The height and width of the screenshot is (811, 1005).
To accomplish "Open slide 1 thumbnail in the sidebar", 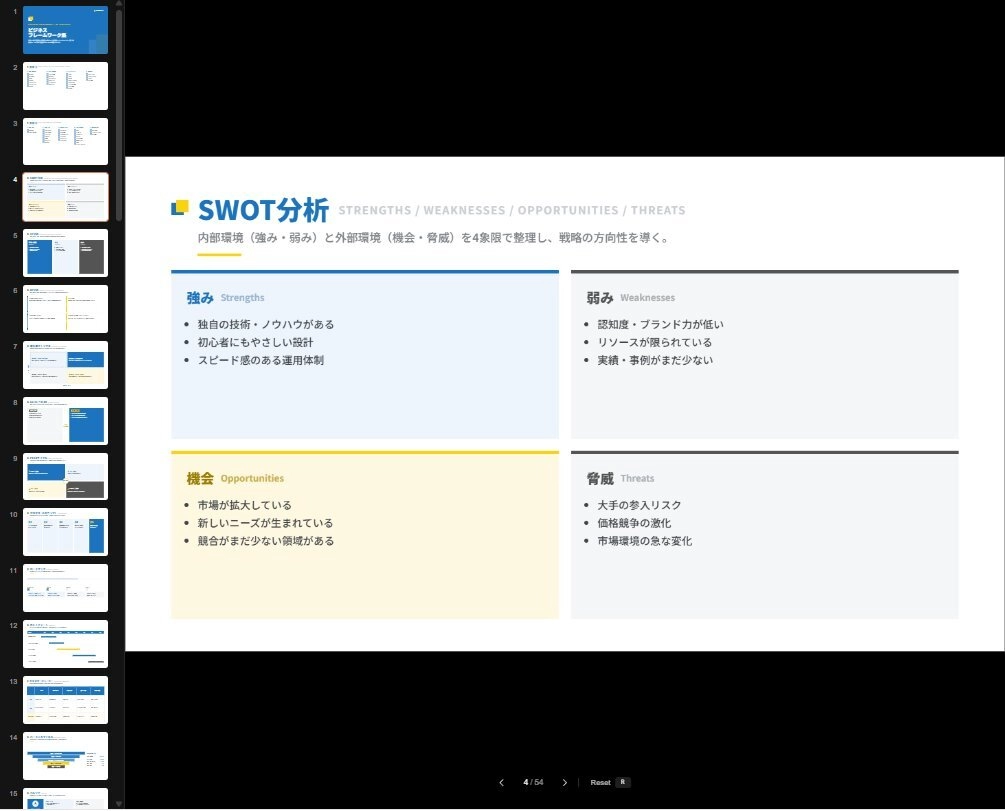I will (x=65, y=30).
